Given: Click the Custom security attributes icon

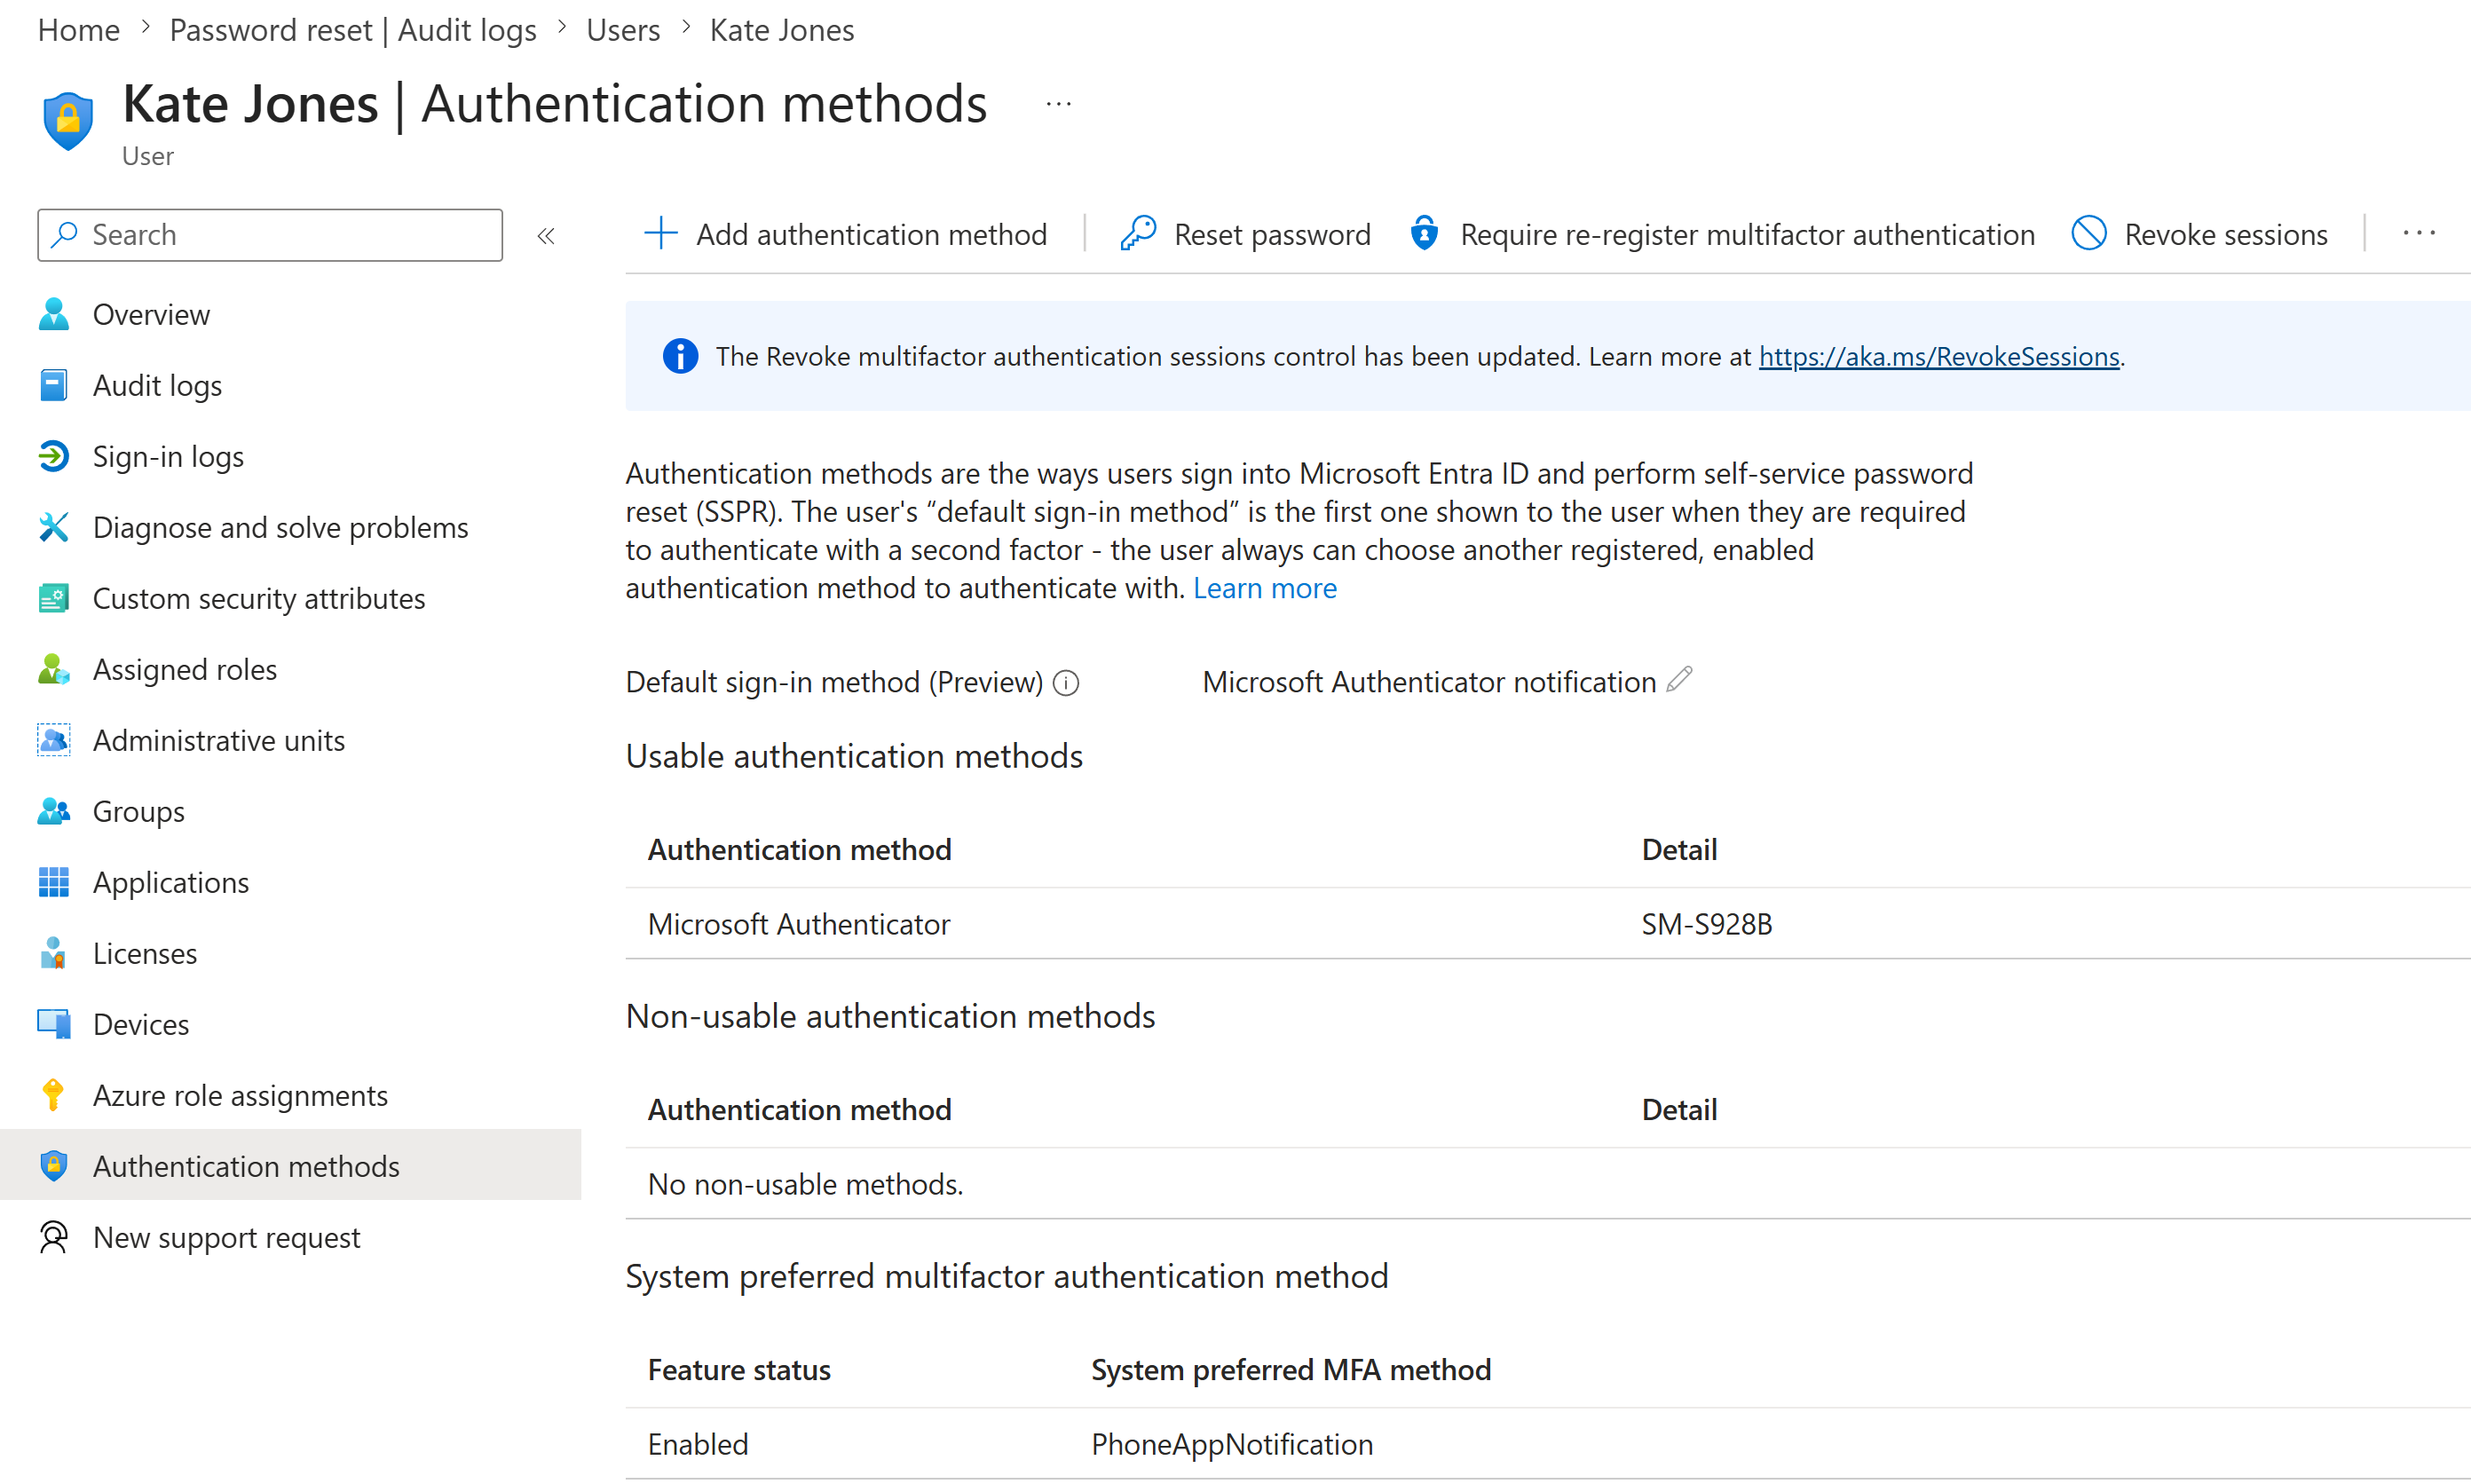Looking at the screenshot, I should tap(54, 598).
